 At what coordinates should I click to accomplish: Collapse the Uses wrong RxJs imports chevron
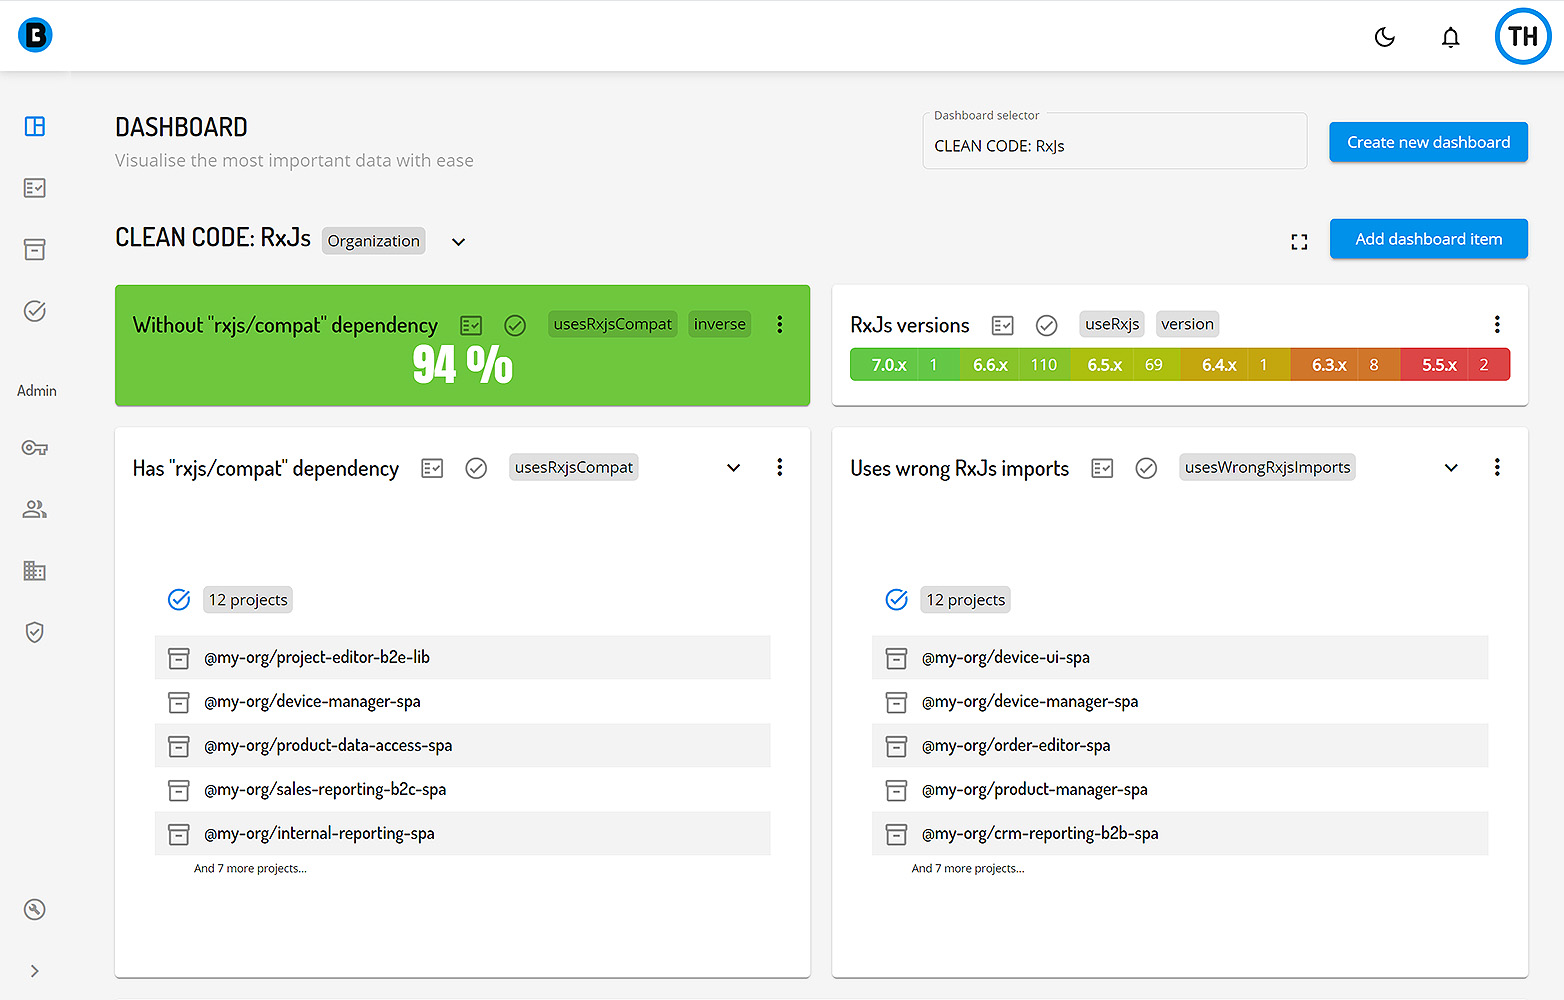pos(1451,468)
